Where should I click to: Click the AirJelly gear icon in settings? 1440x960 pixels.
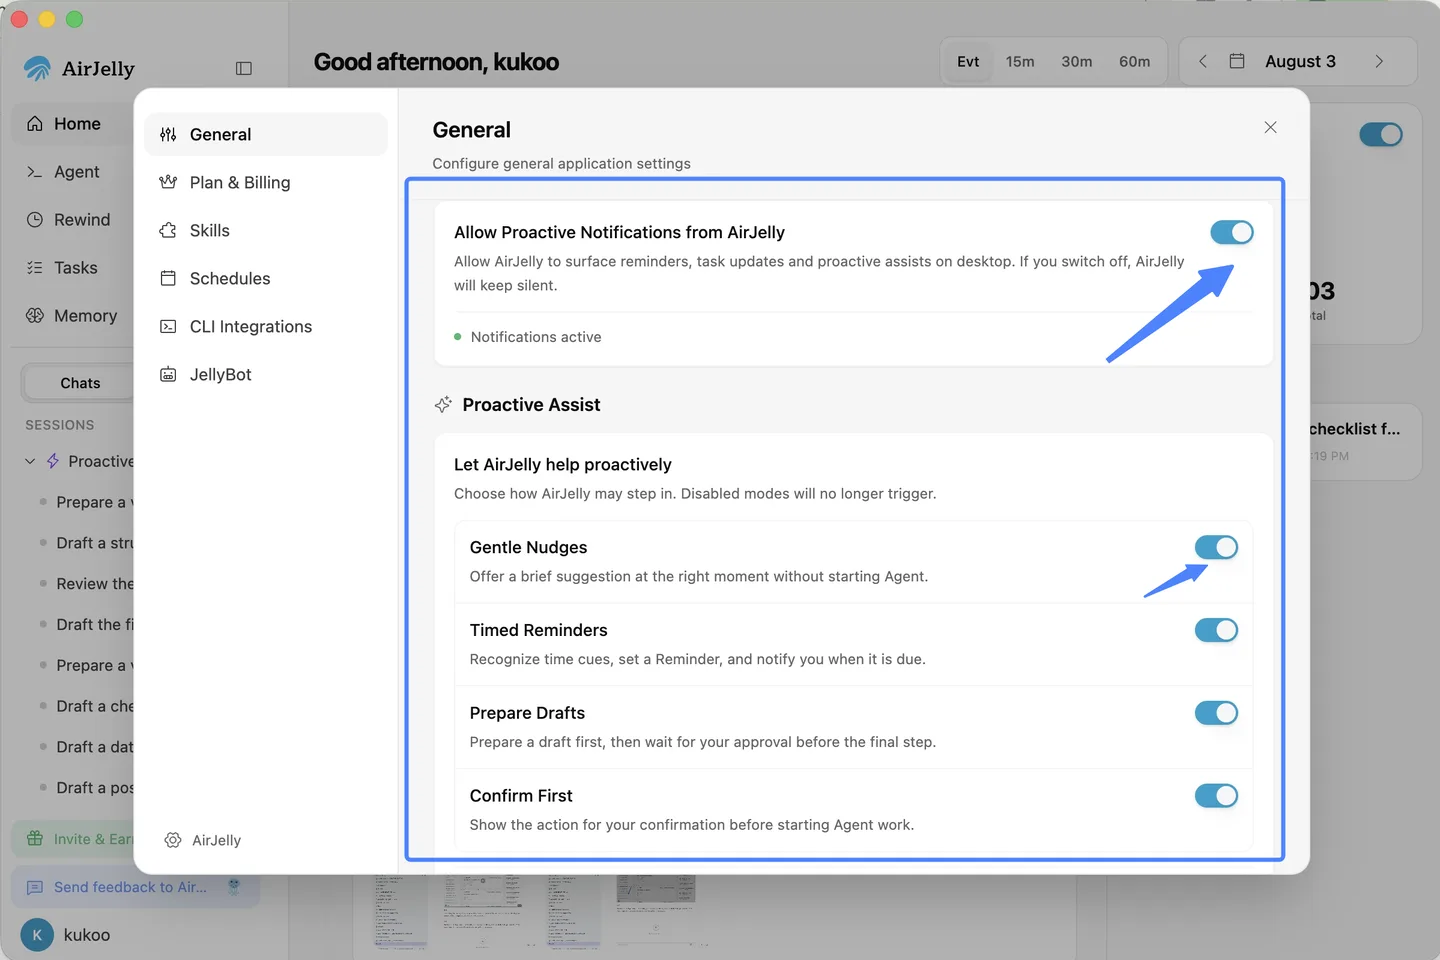[x=173, y=840]
